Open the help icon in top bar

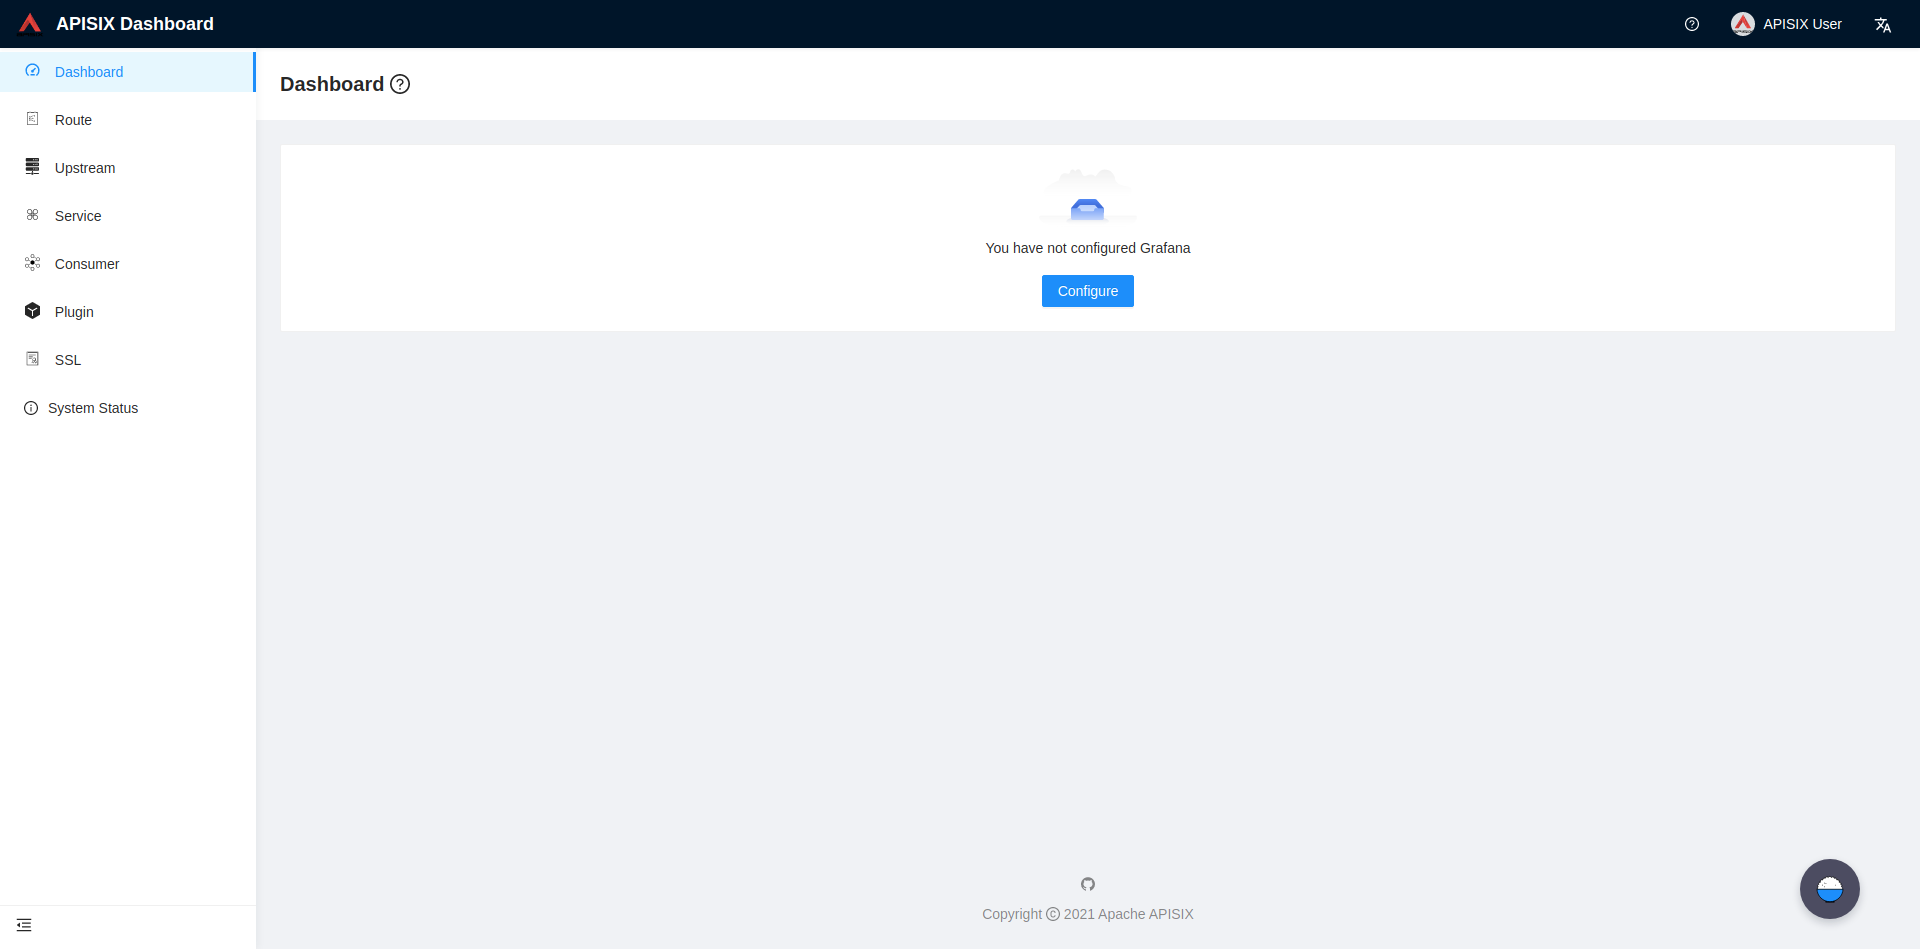point(1692,24)
